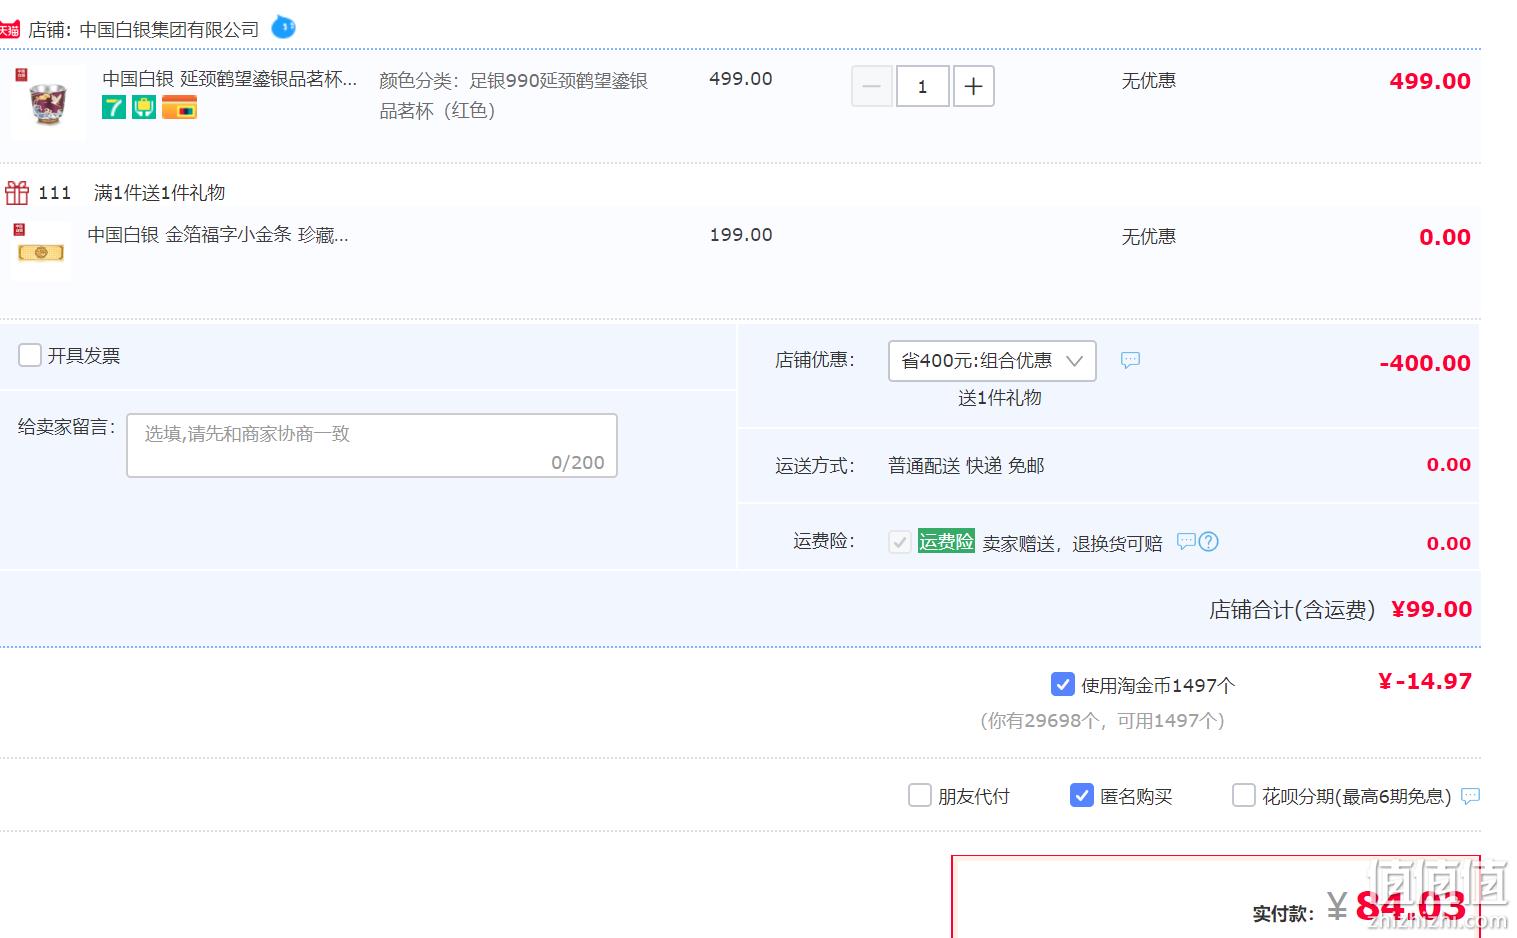Open the question mark help icon for freight insurance
The height and width of the screenshot is (938, 1517).
pos(1208,541)
